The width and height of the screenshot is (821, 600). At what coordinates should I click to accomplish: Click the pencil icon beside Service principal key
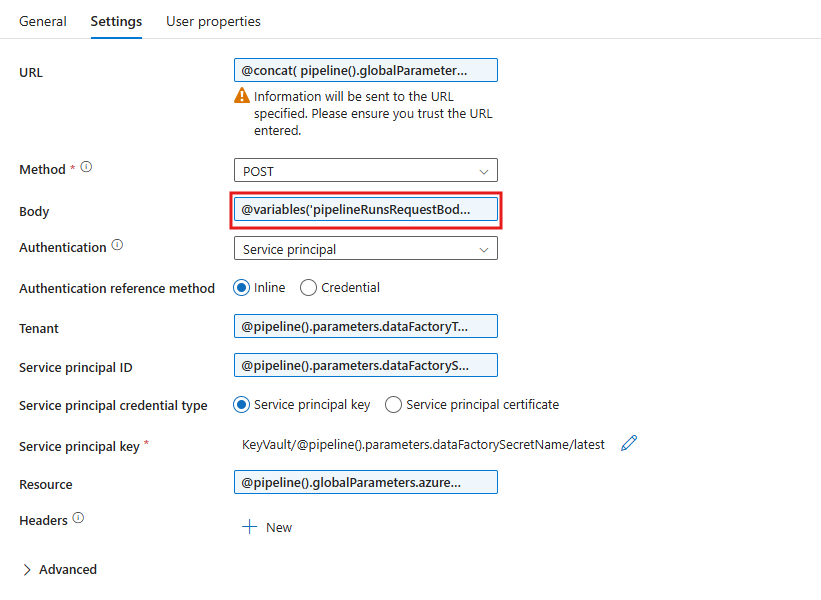tap(629, 442)
